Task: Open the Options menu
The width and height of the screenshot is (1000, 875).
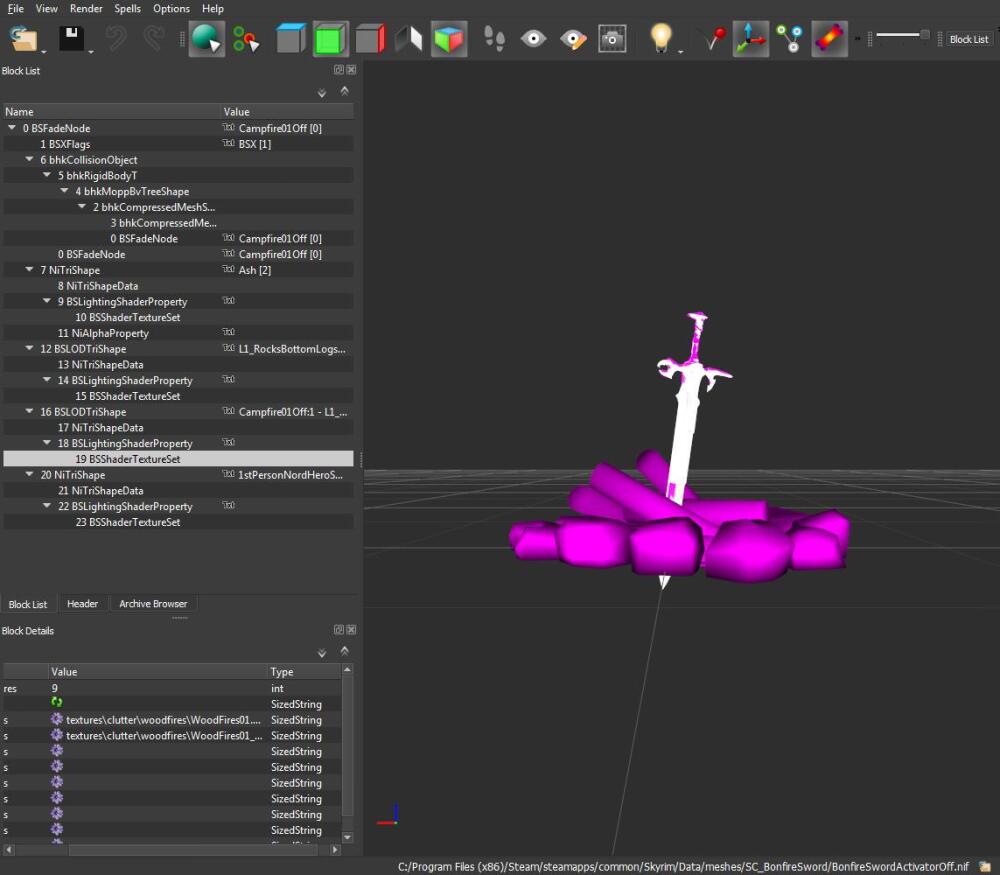Action: [x=172, y=8]
